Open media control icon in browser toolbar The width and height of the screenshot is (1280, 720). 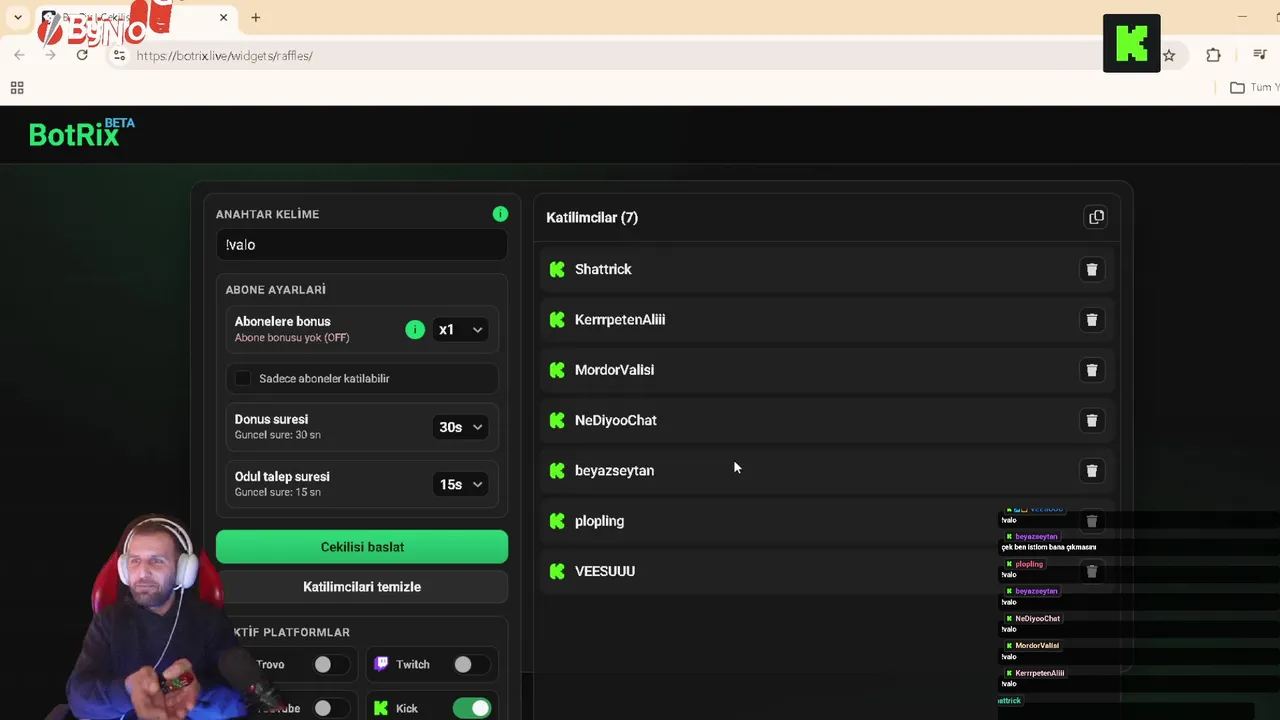tap(1260, 55)
